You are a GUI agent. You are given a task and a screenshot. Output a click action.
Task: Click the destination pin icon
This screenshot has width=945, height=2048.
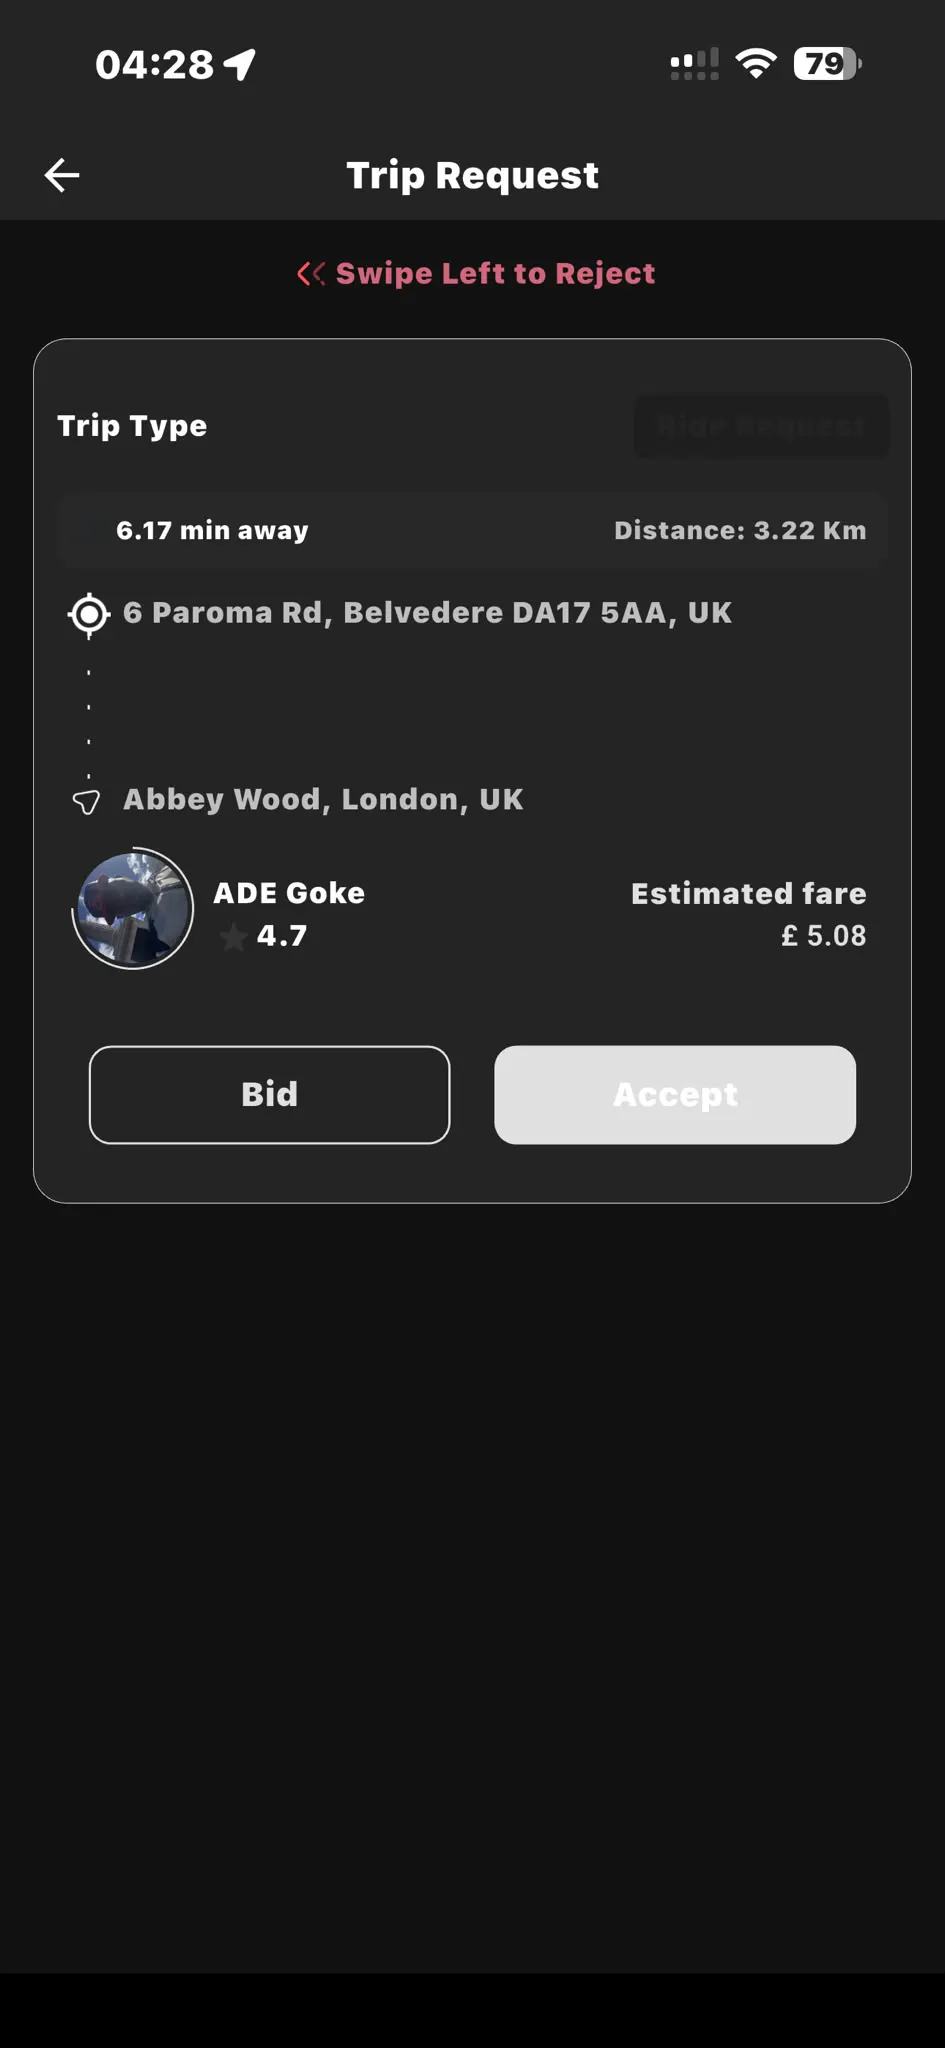87,802
